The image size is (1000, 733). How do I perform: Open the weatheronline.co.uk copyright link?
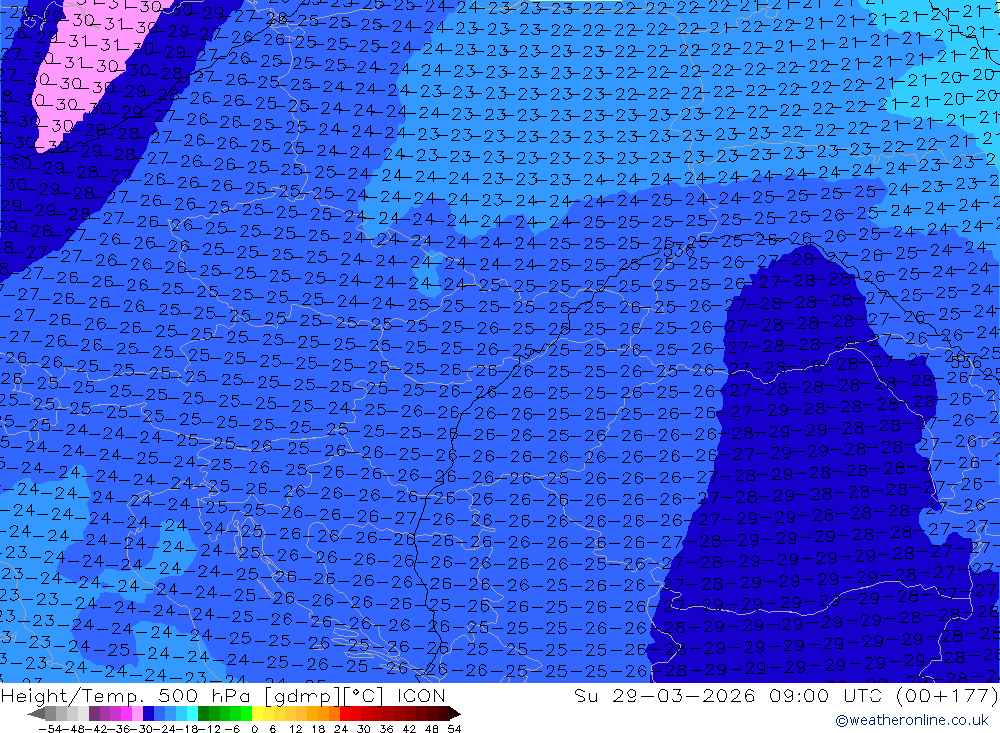(x=911, y=720)
